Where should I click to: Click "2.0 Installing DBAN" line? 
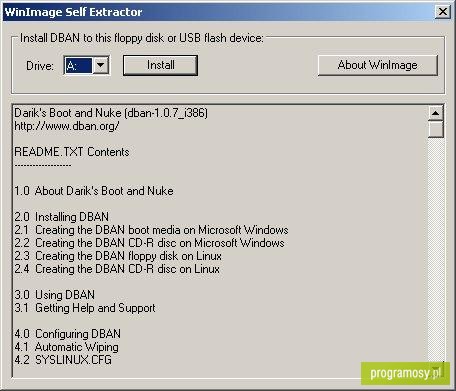coord(61,217)
